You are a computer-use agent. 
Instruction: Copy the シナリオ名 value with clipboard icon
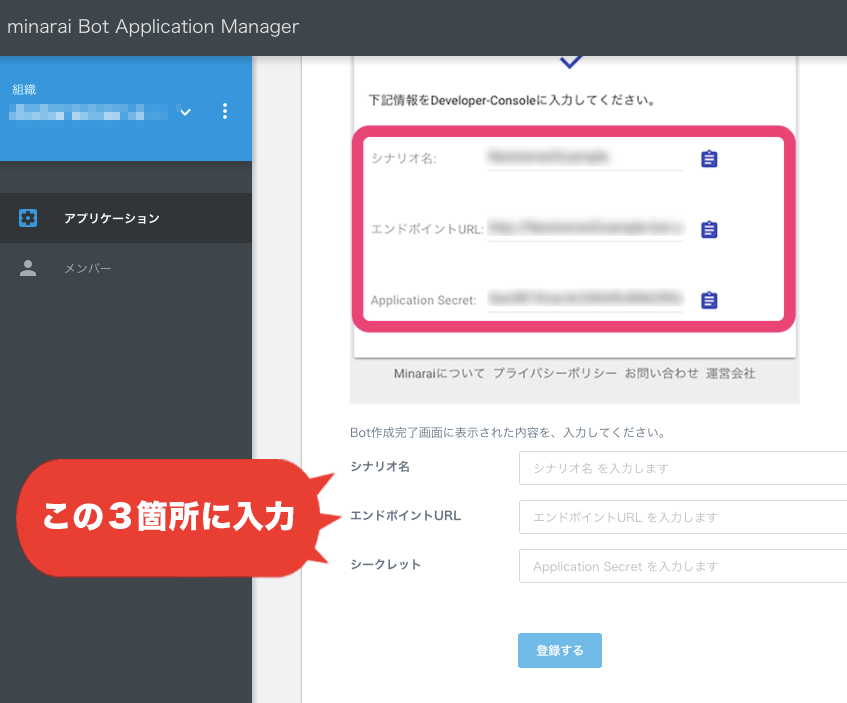pyautogui.click(x=709, y=159)
